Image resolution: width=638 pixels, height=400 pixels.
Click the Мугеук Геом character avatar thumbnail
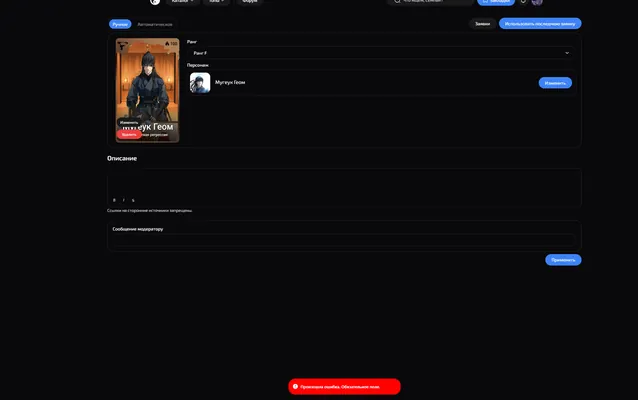[200, 83]
